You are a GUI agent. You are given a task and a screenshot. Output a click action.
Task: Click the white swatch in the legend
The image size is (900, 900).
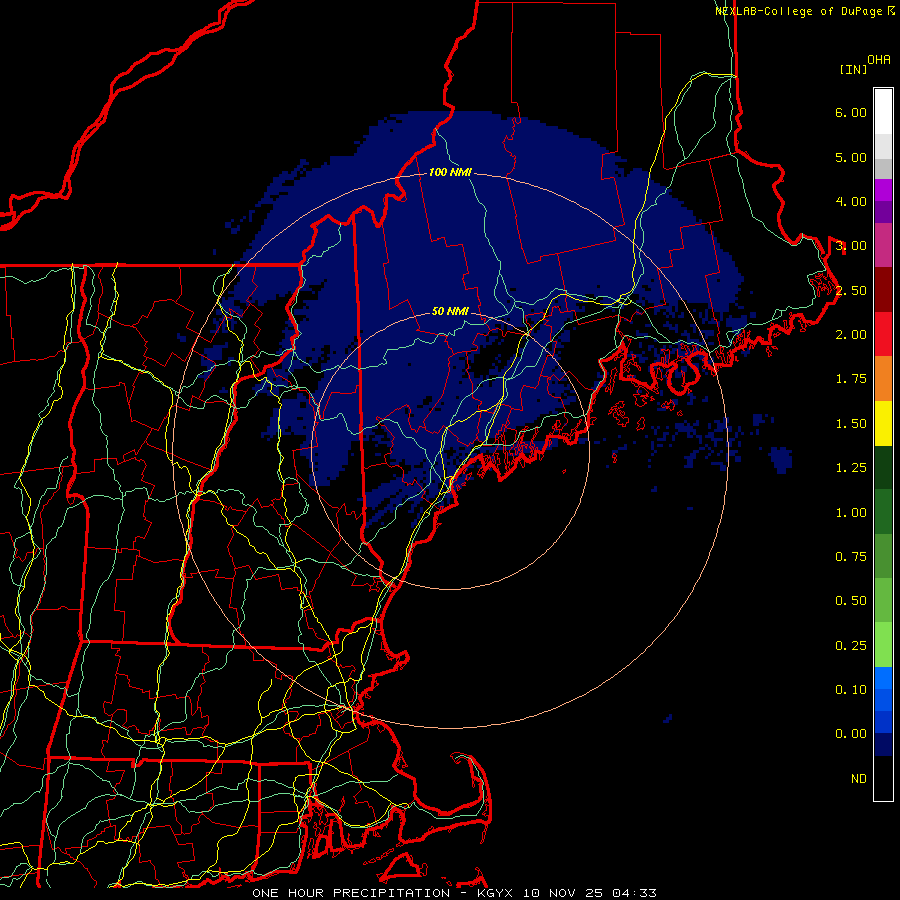883,111
